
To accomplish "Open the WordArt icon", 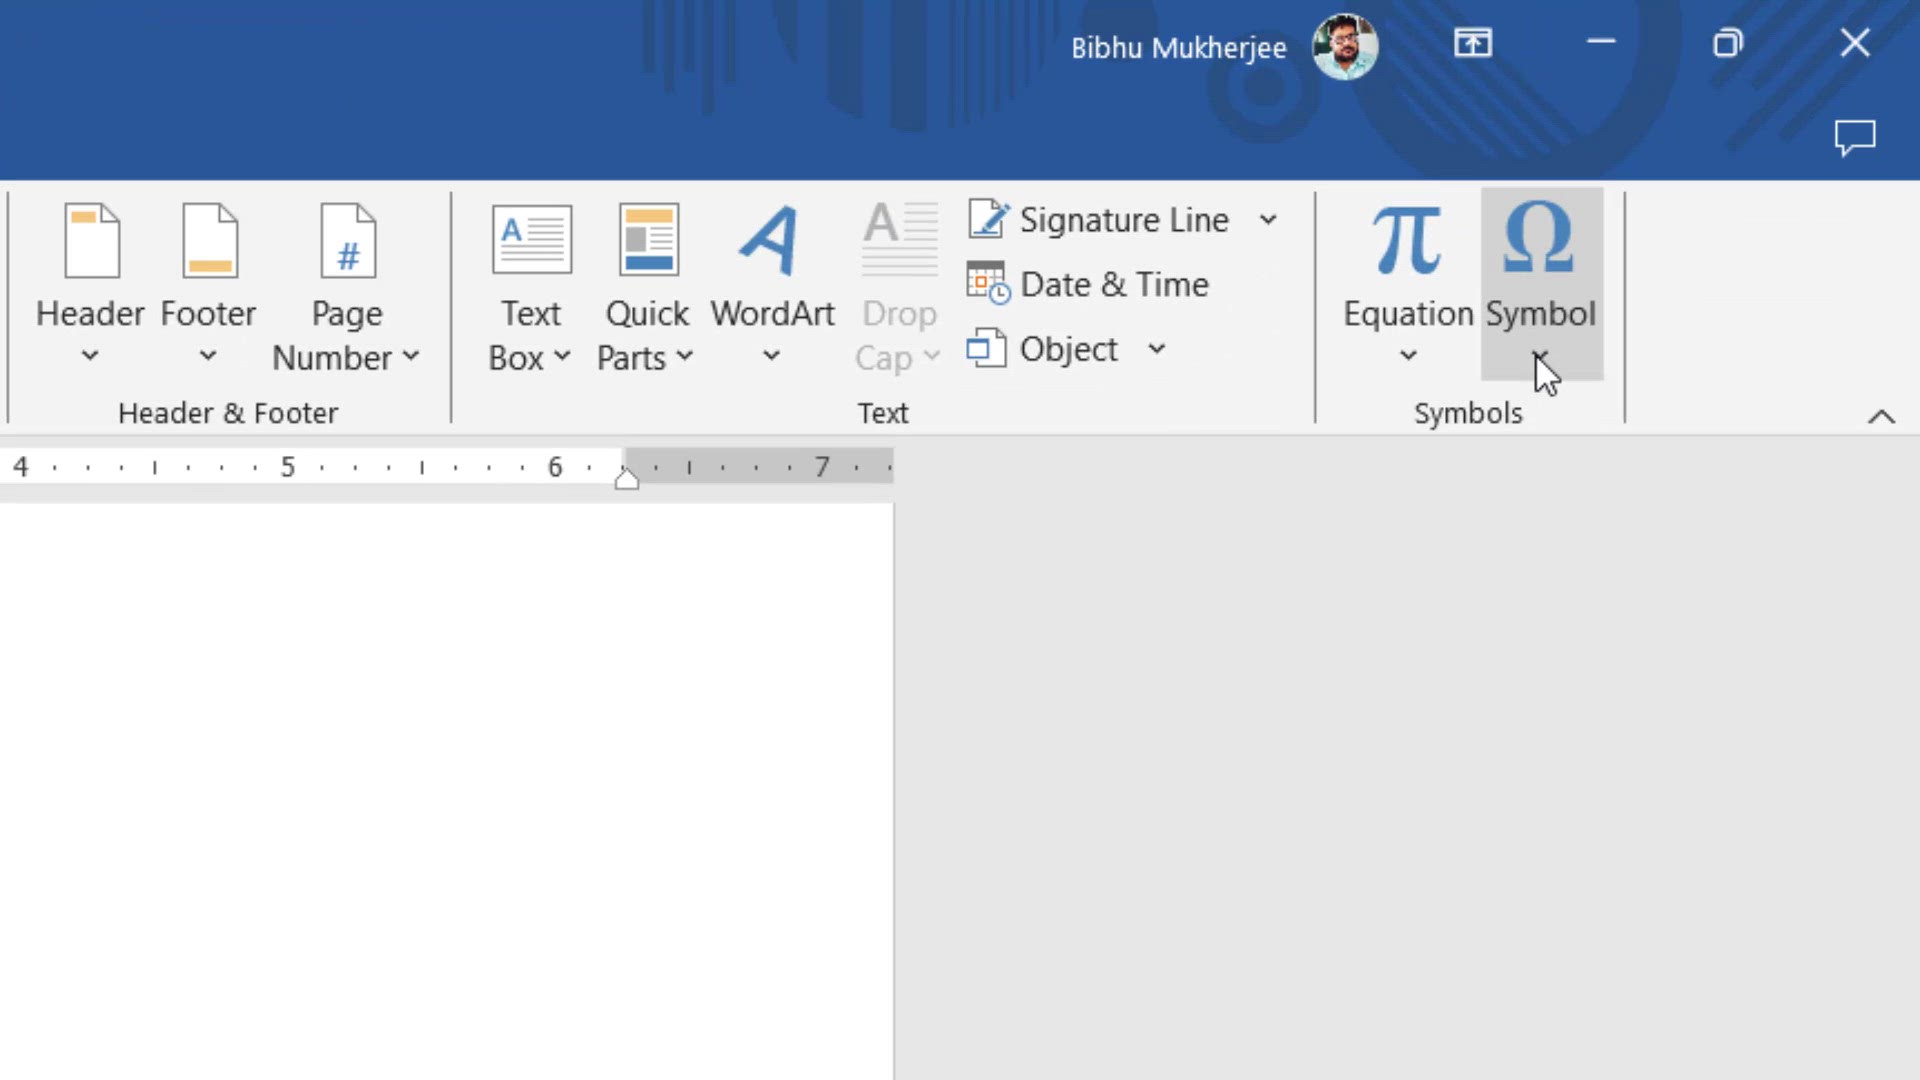I will click(770, 241).
